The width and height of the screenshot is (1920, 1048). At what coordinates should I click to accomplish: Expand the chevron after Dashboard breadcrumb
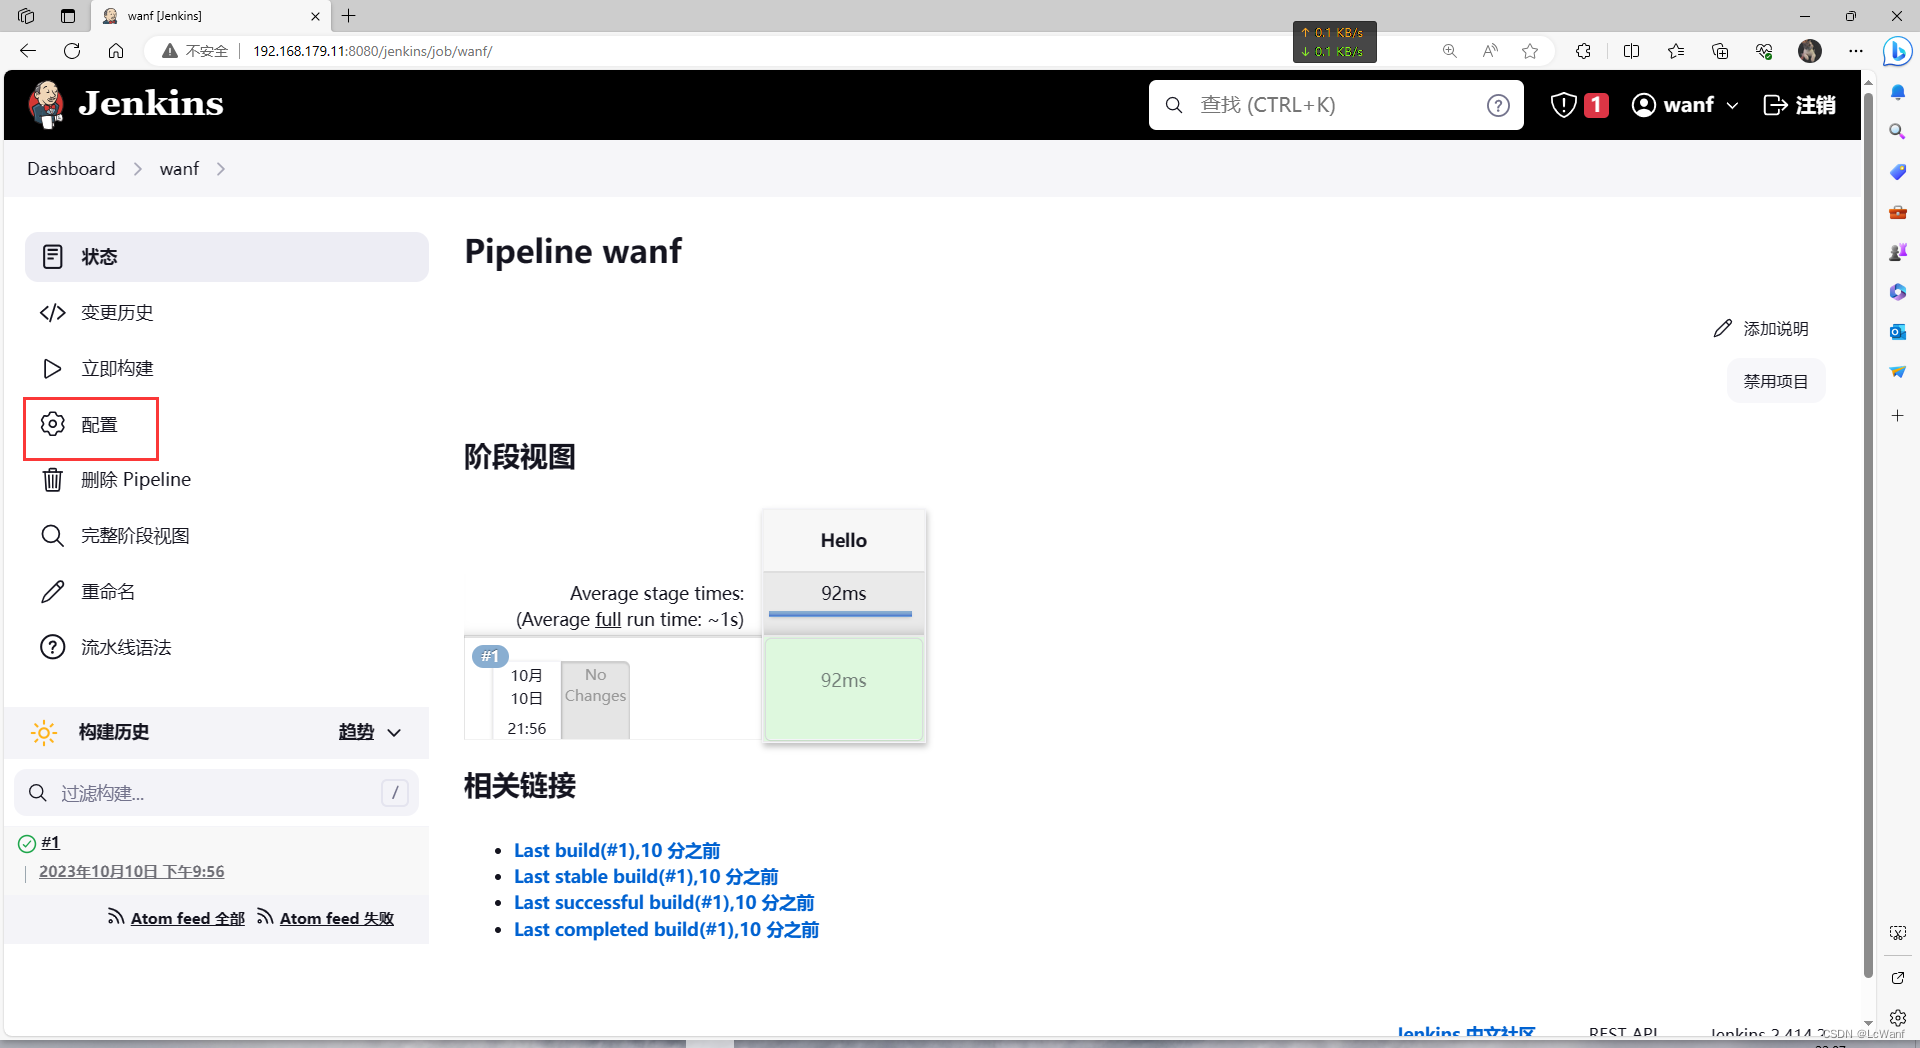pos(138,169)
